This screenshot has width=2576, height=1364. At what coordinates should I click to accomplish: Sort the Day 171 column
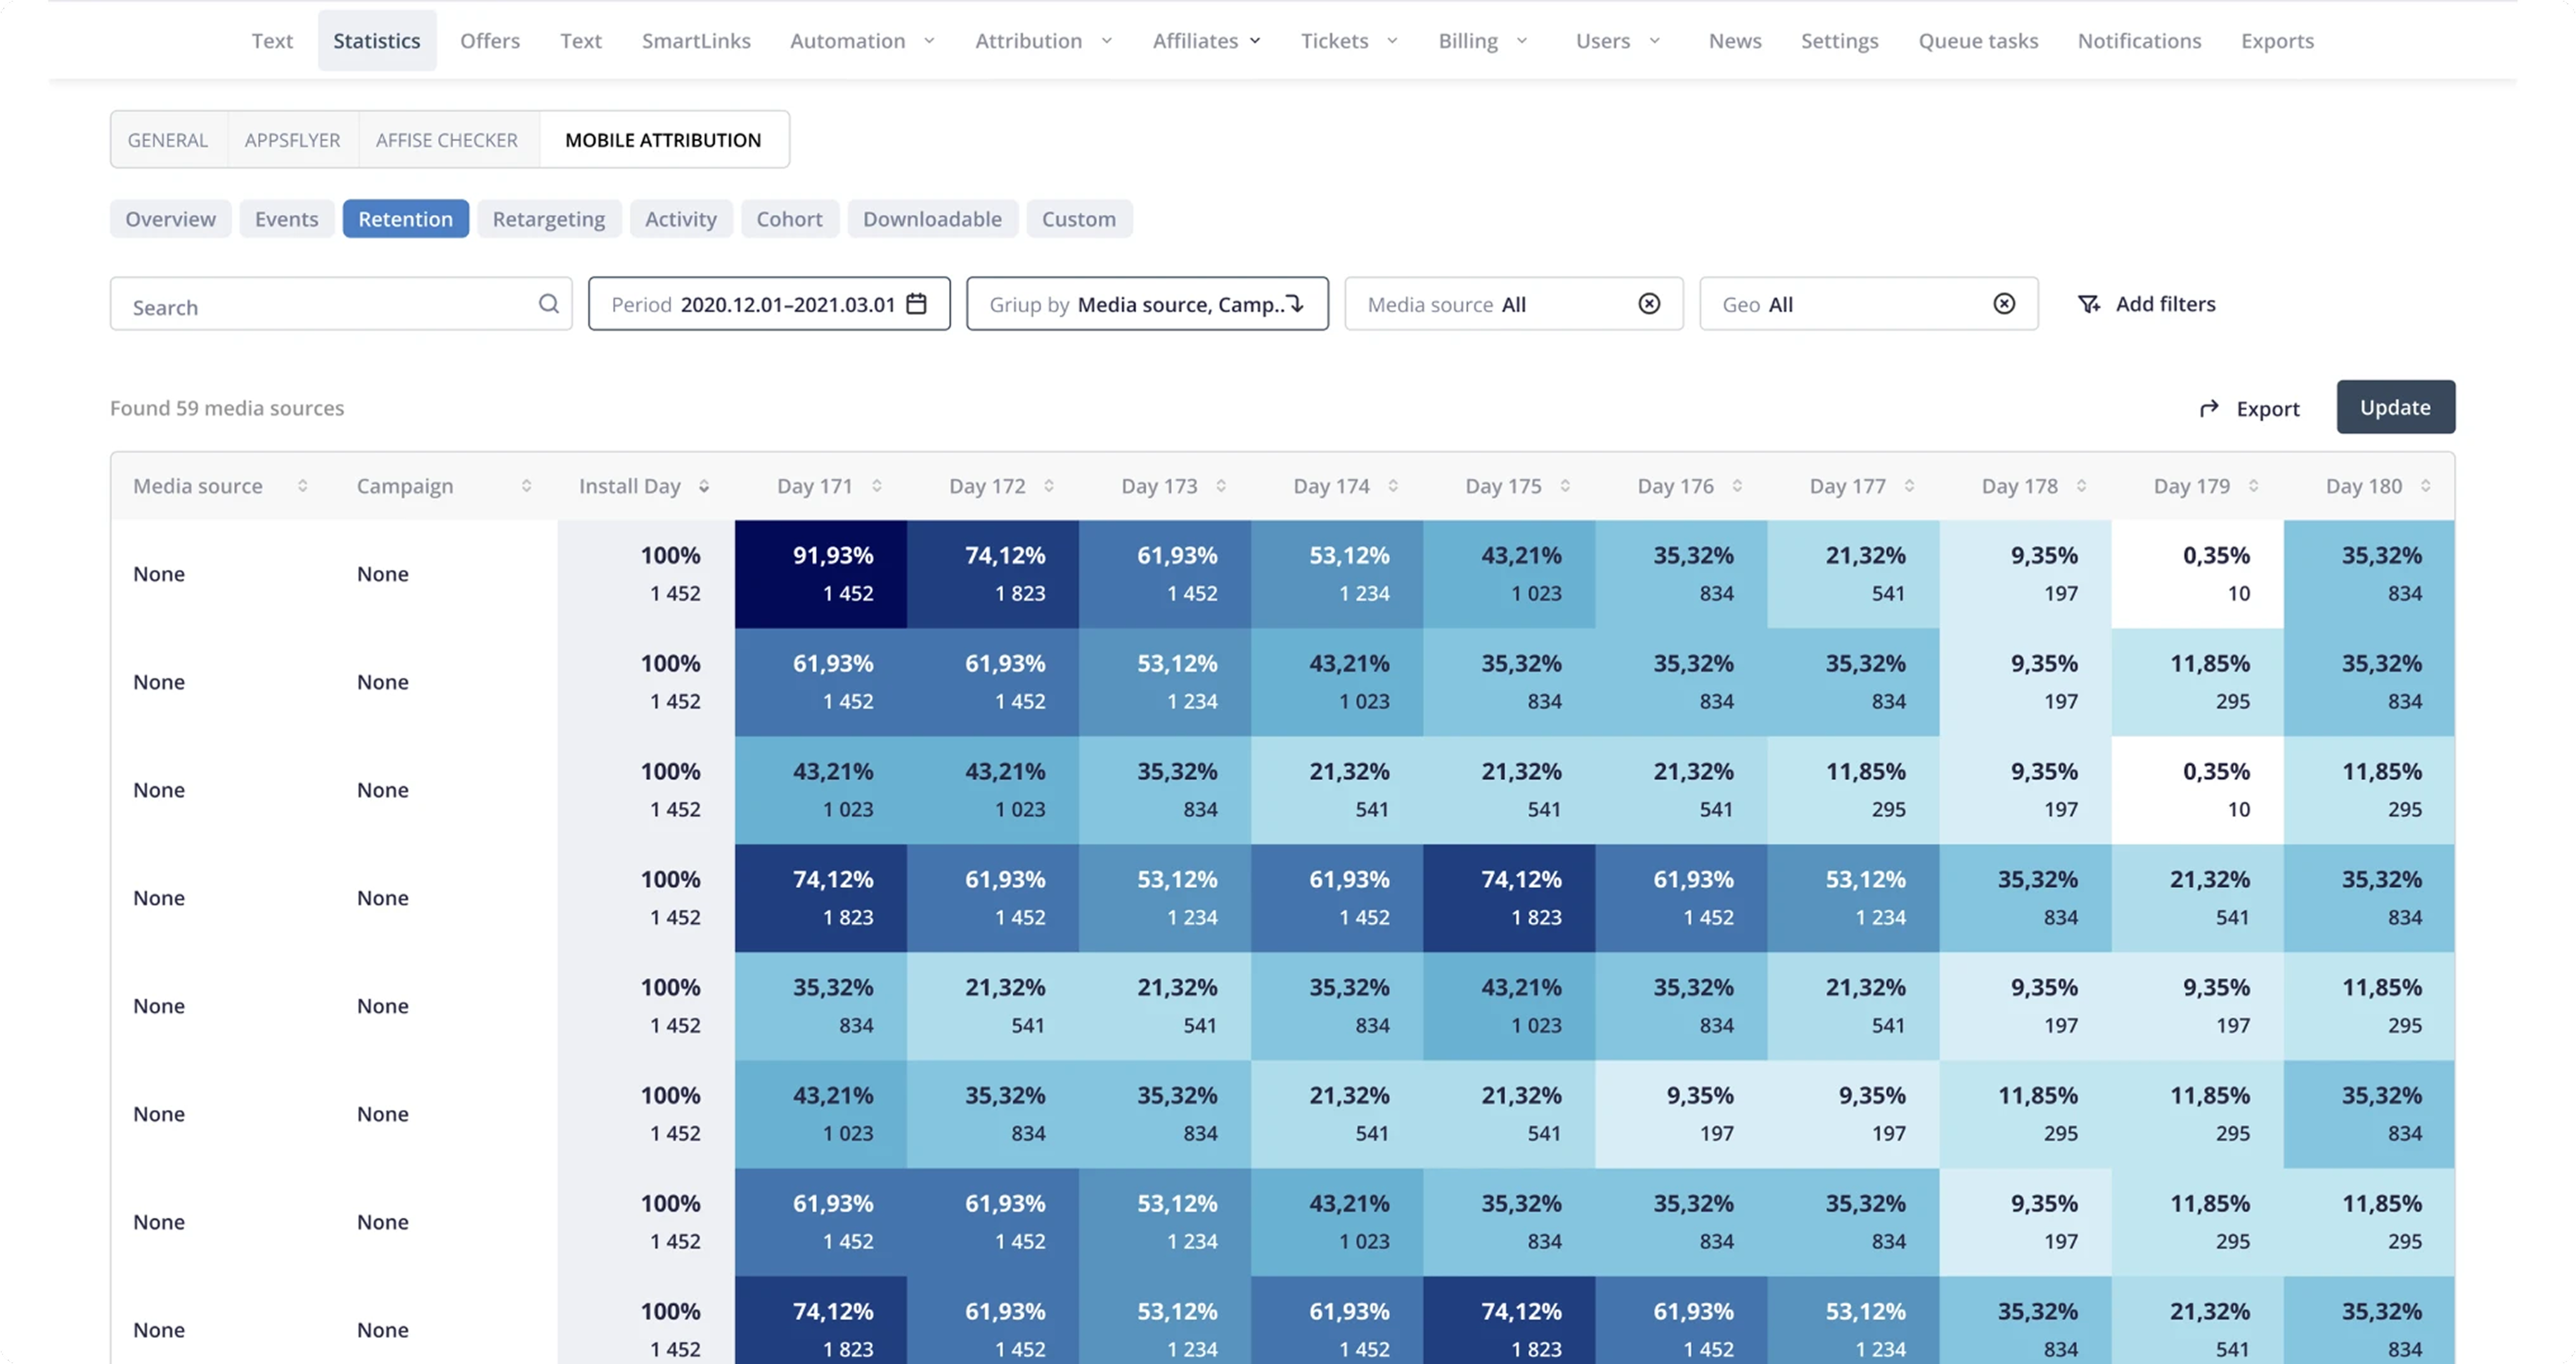(877, 485)
